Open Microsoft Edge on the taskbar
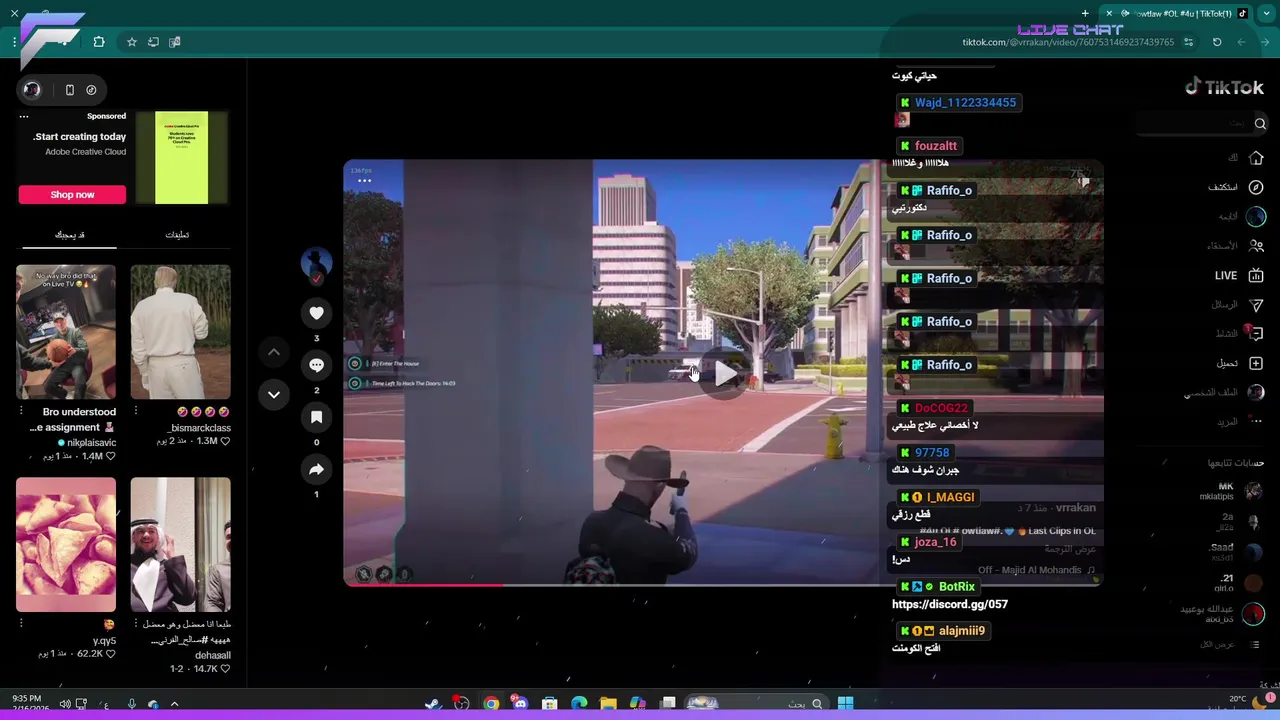Viewport: 1280px width, 720px height. [x=579, y=704]
